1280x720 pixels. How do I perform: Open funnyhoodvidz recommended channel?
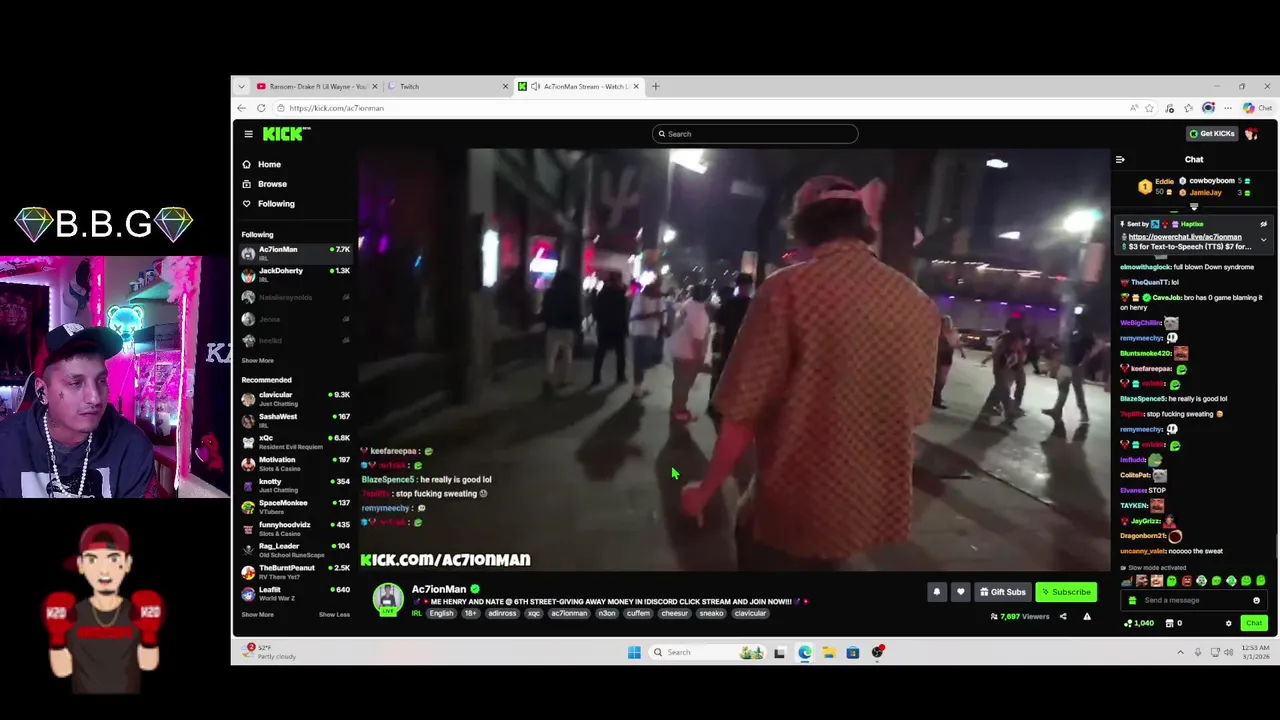click(x=295, y=528)
